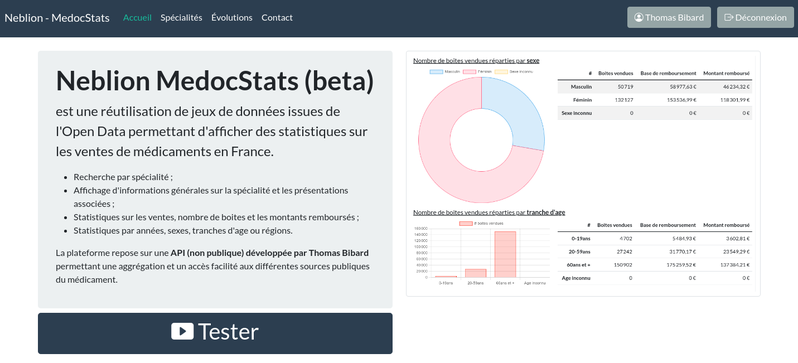Click the Neblion - MedocStats brand link
This screenshot has height=363, width=798.
point(57,18)
